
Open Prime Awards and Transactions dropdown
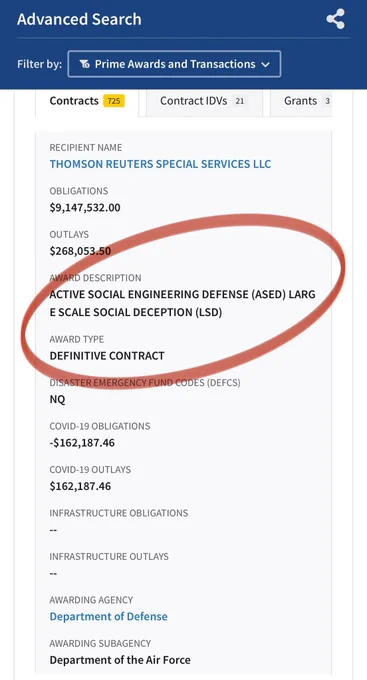(174, 64)
